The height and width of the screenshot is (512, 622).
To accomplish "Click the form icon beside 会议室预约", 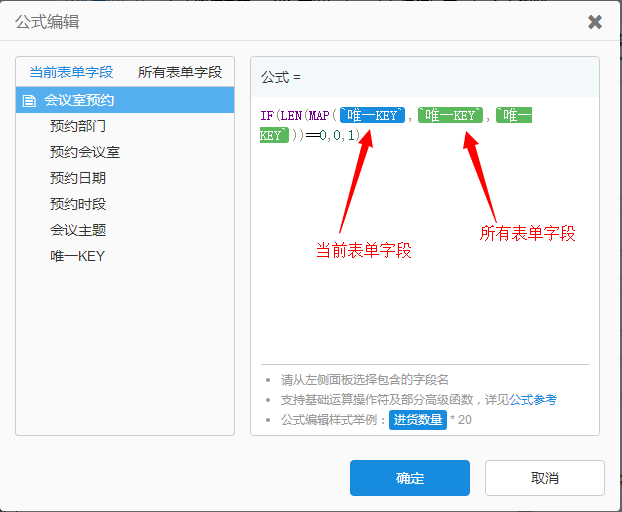I will tap(29, 100).
